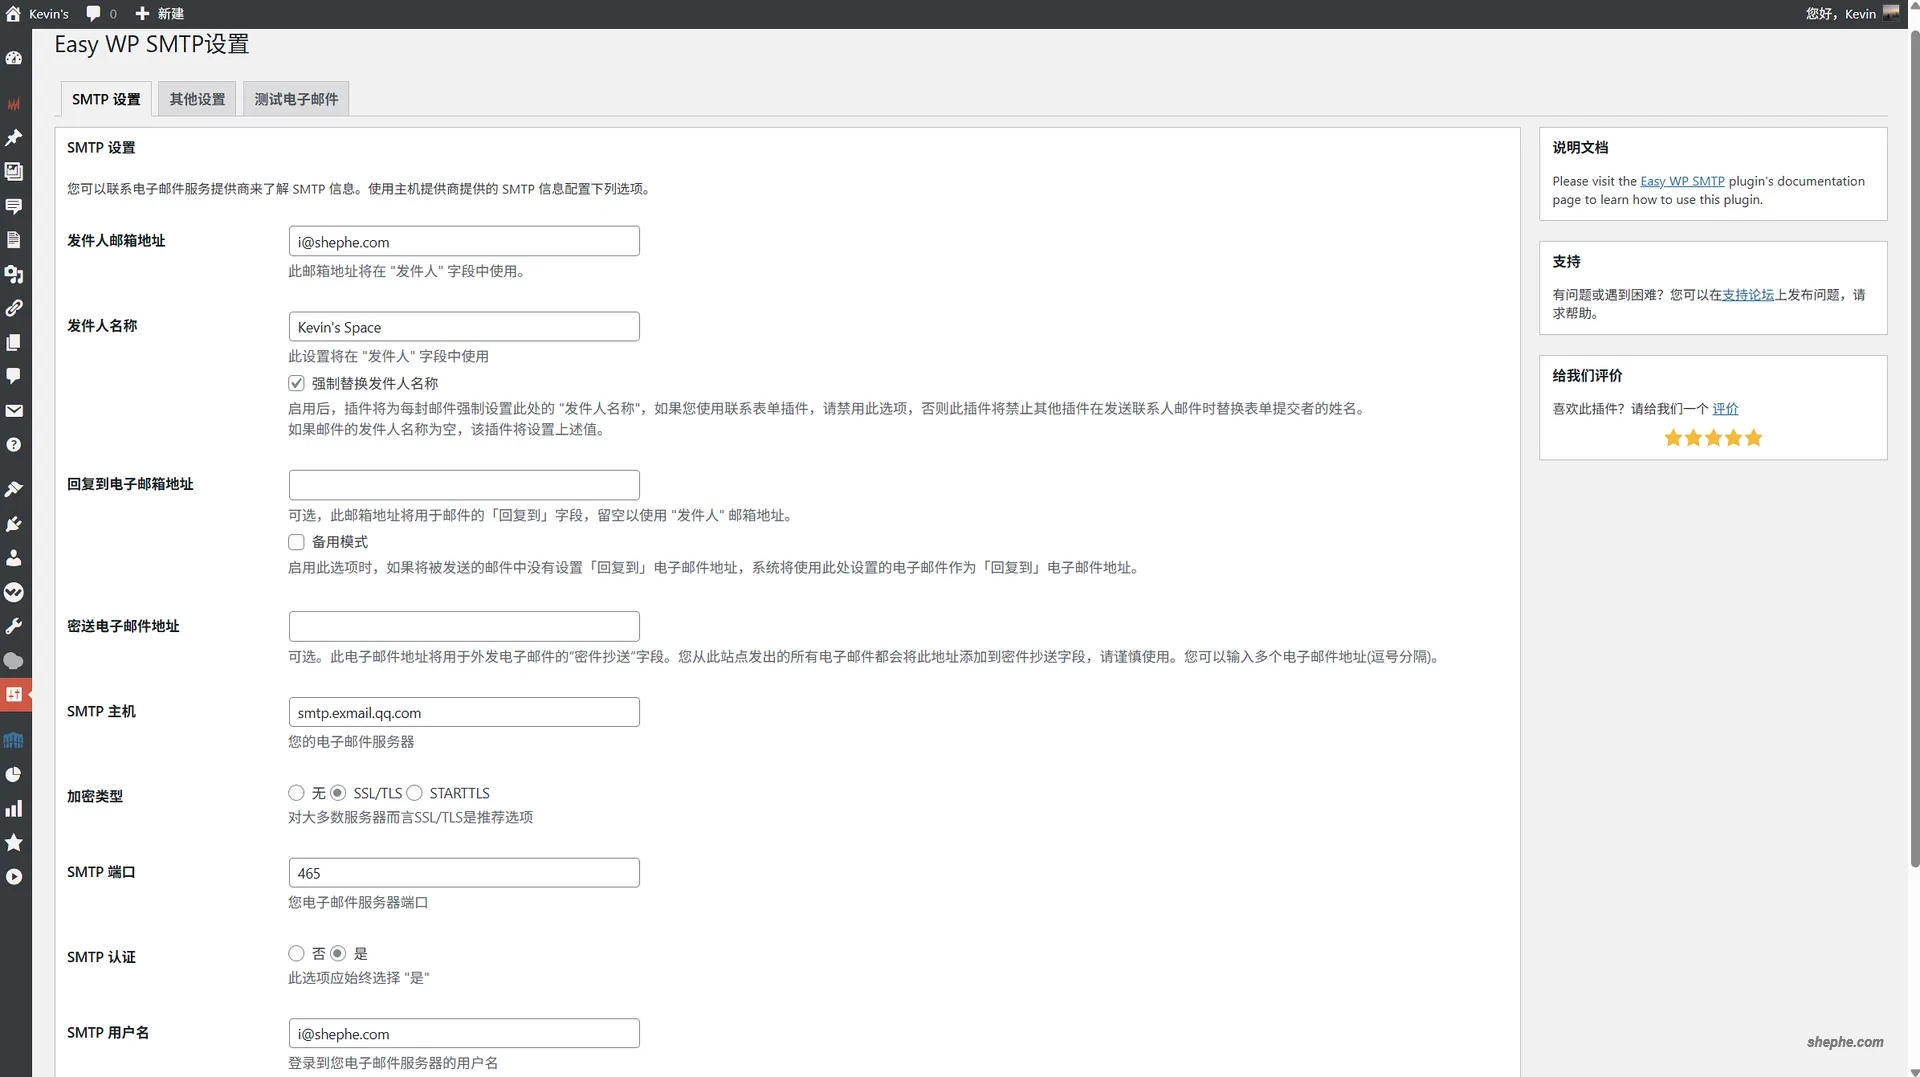Open the Easy WP SMTP documentation link
The width and height of the screenshot is (1920, 1077).
point(1682,181)
